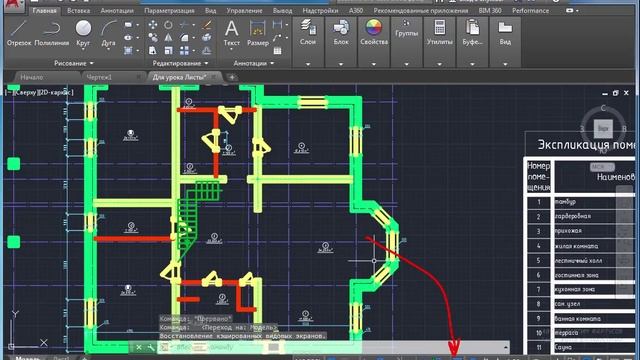This screenshot has width=640, height=360.
Task: Activate the Mirror tool in Редактирование
Action: [168, 38]
